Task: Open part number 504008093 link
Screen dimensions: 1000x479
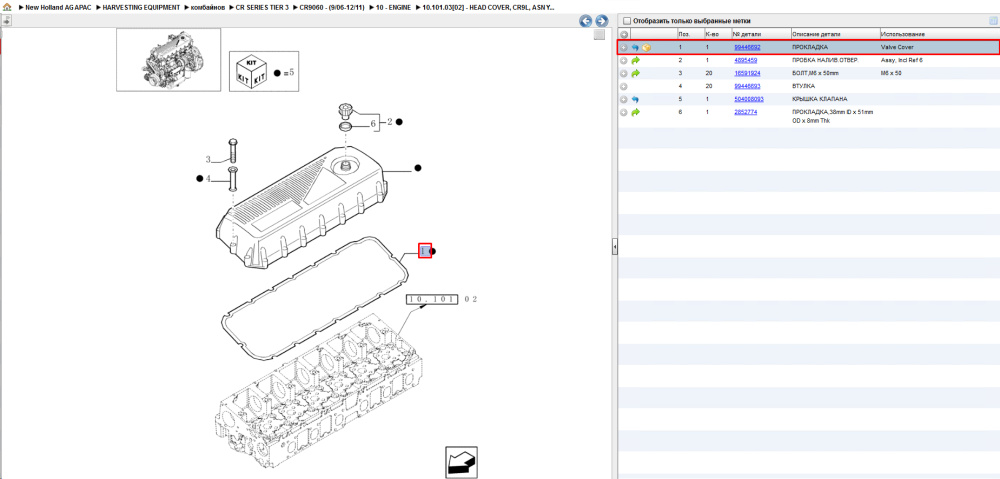Action: (749, 99)
